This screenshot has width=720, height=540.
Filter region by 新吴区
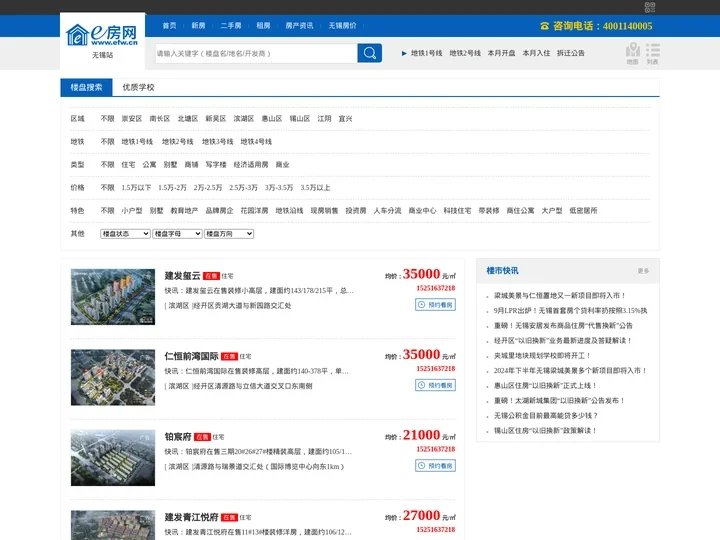click(x=216, y=118)
